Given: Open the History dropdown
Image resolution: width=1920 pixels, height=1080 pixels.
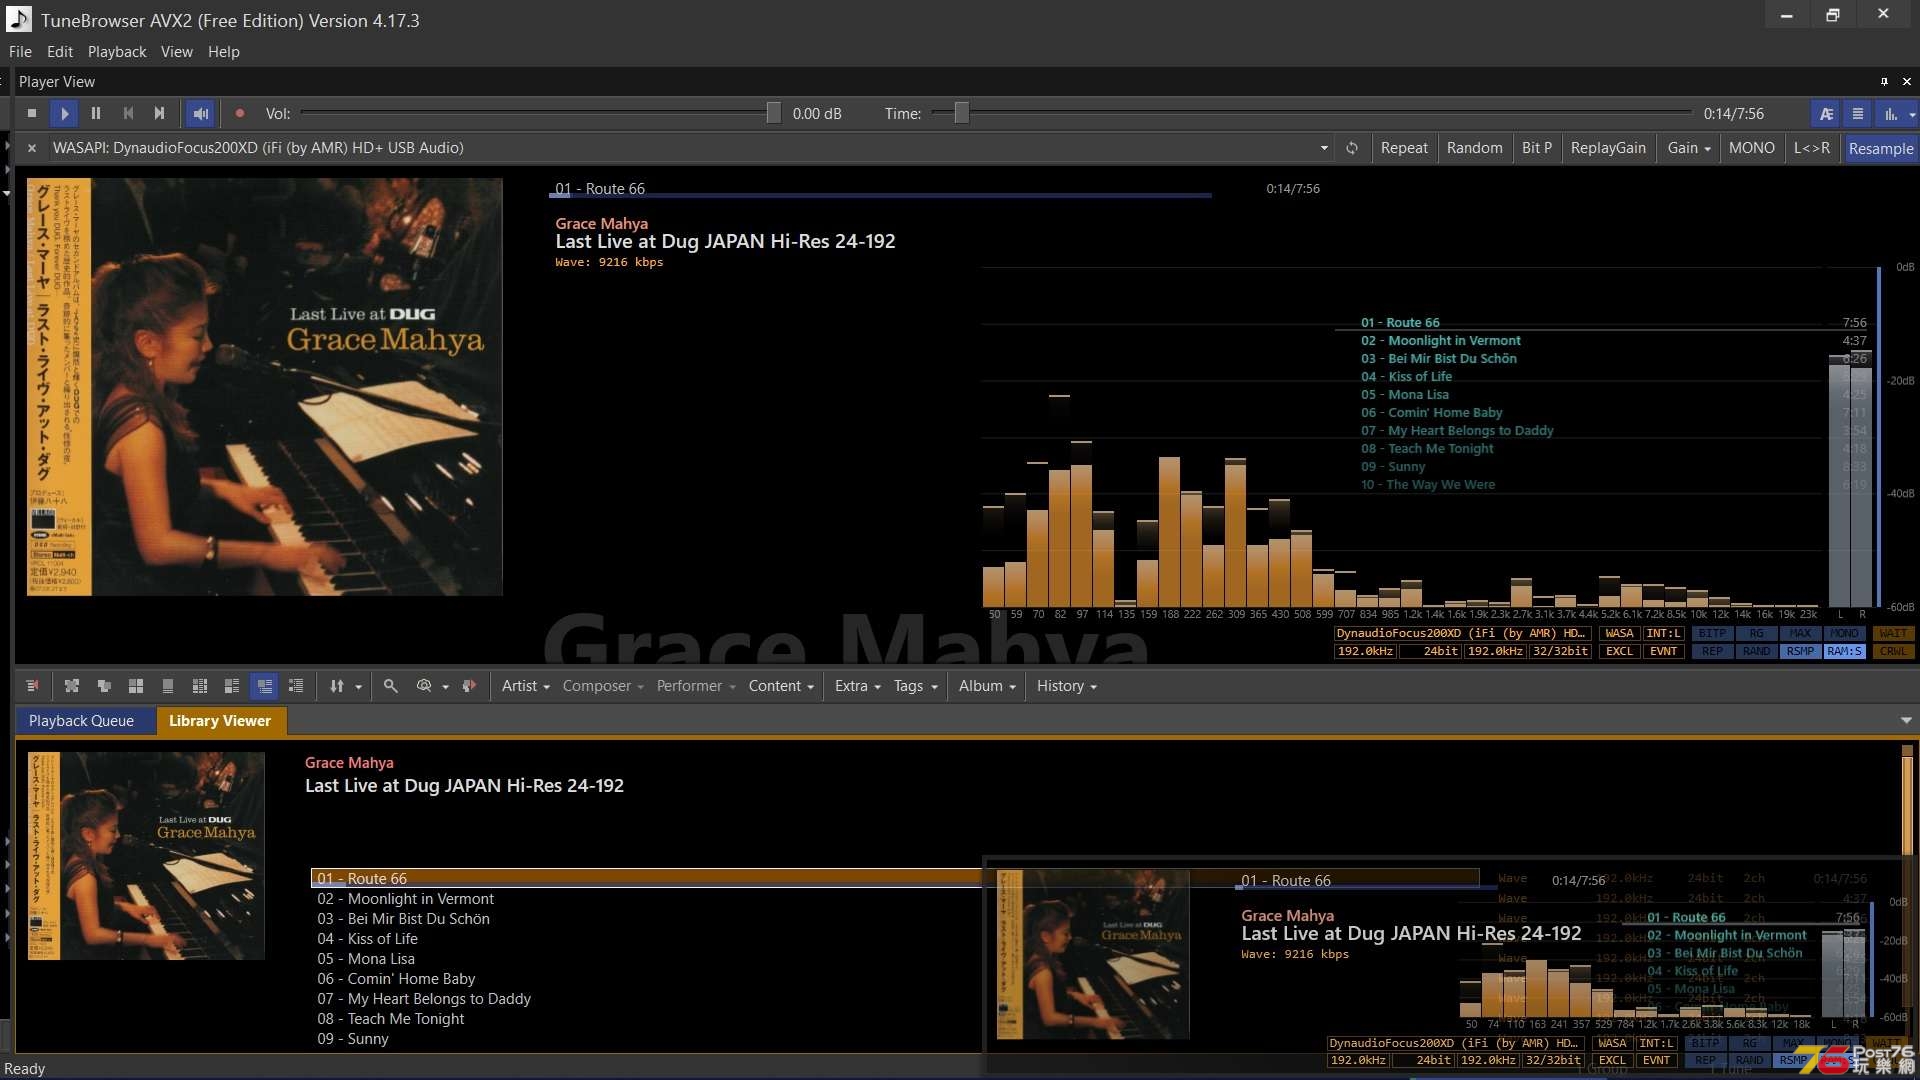Looking at the screenshot, I should pos(1067,686).
